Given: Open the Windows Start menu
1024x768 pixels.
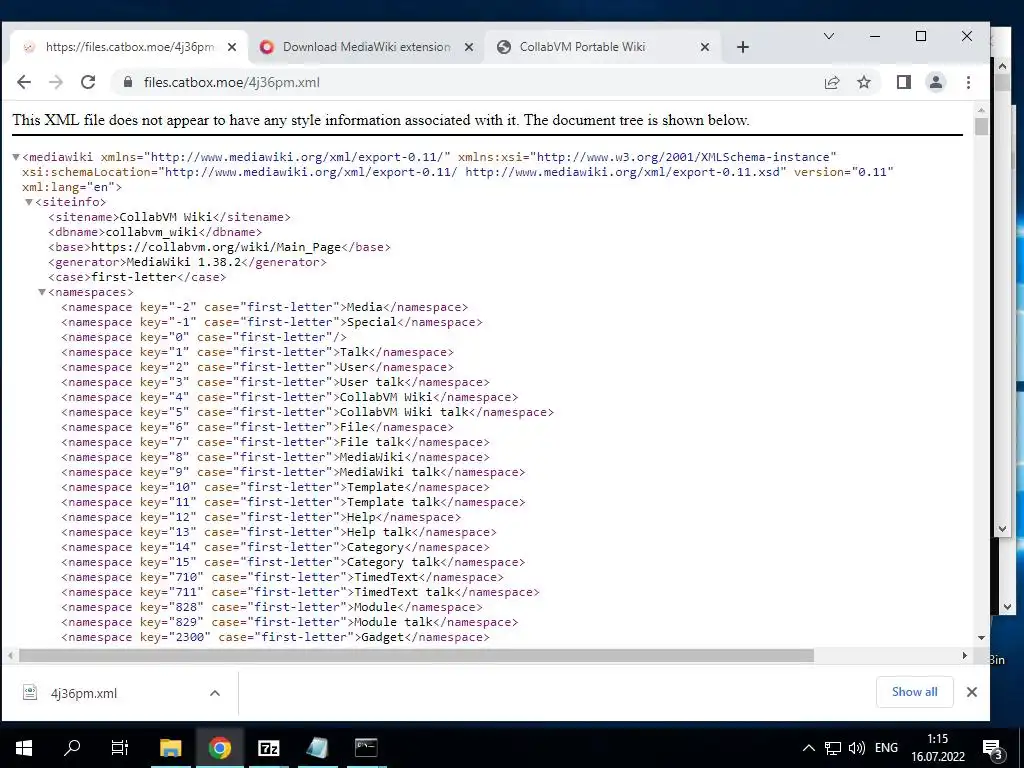Looking at the screenshot, I should pos(24,748).
